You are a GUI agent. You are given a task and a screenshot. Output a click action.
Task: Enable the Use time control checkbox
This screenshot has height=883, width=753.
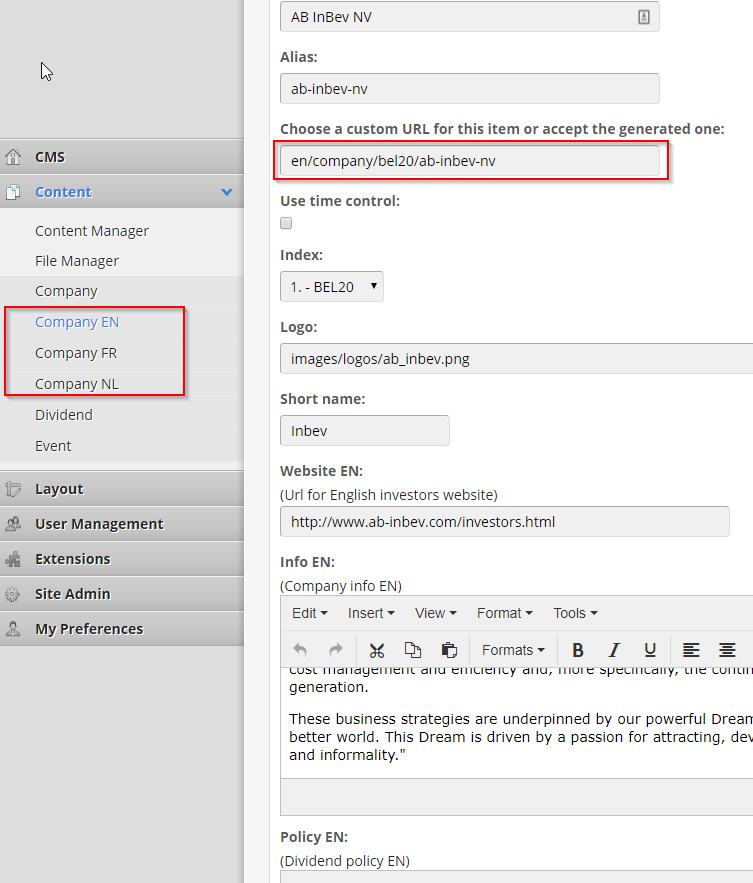[286, 223]
